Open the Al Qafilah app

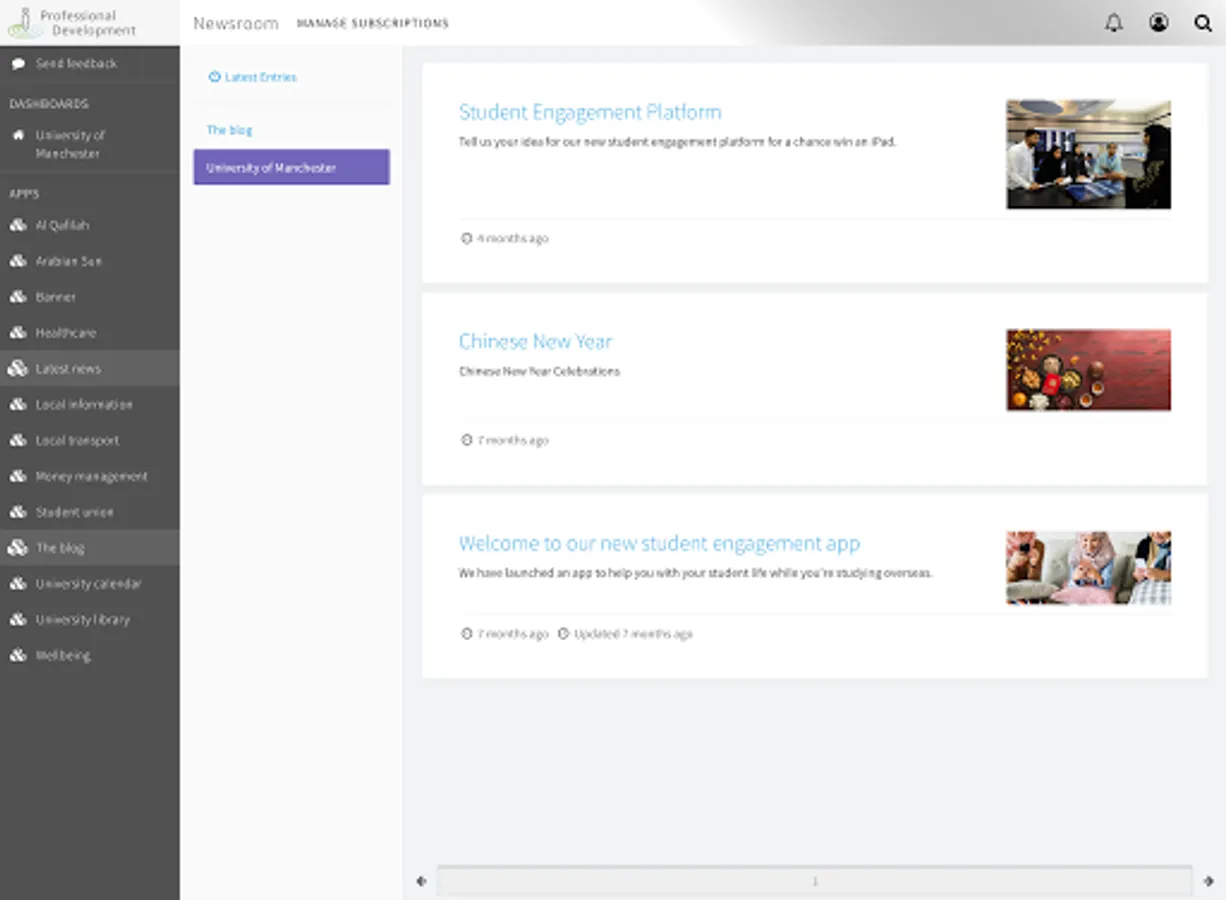click(62, 225)
